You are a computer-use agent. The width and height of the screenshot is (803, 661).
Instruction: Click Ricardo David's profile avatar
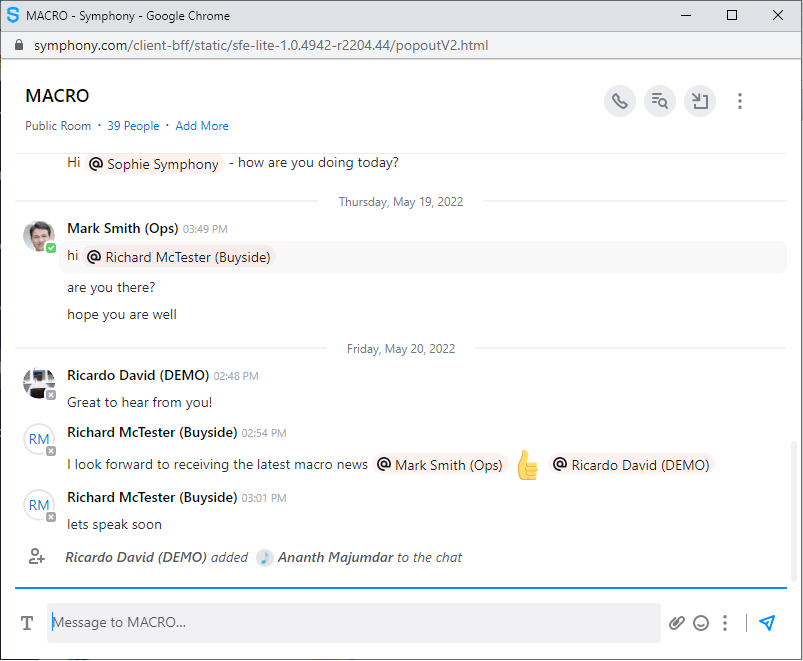coord(39,382)
